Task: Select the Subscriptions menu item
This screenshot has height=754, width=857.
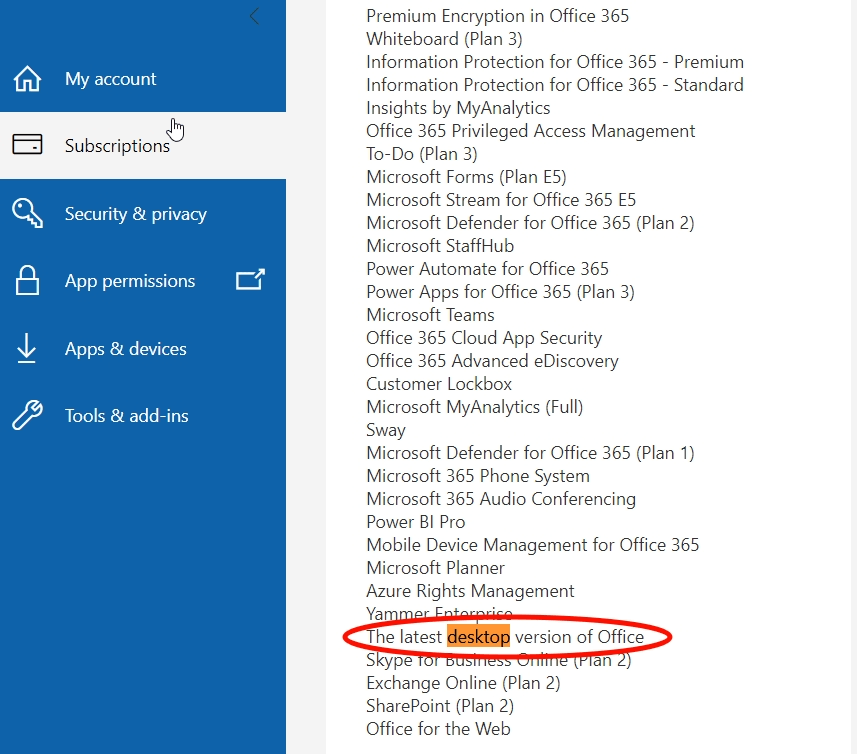Action: 143,145
